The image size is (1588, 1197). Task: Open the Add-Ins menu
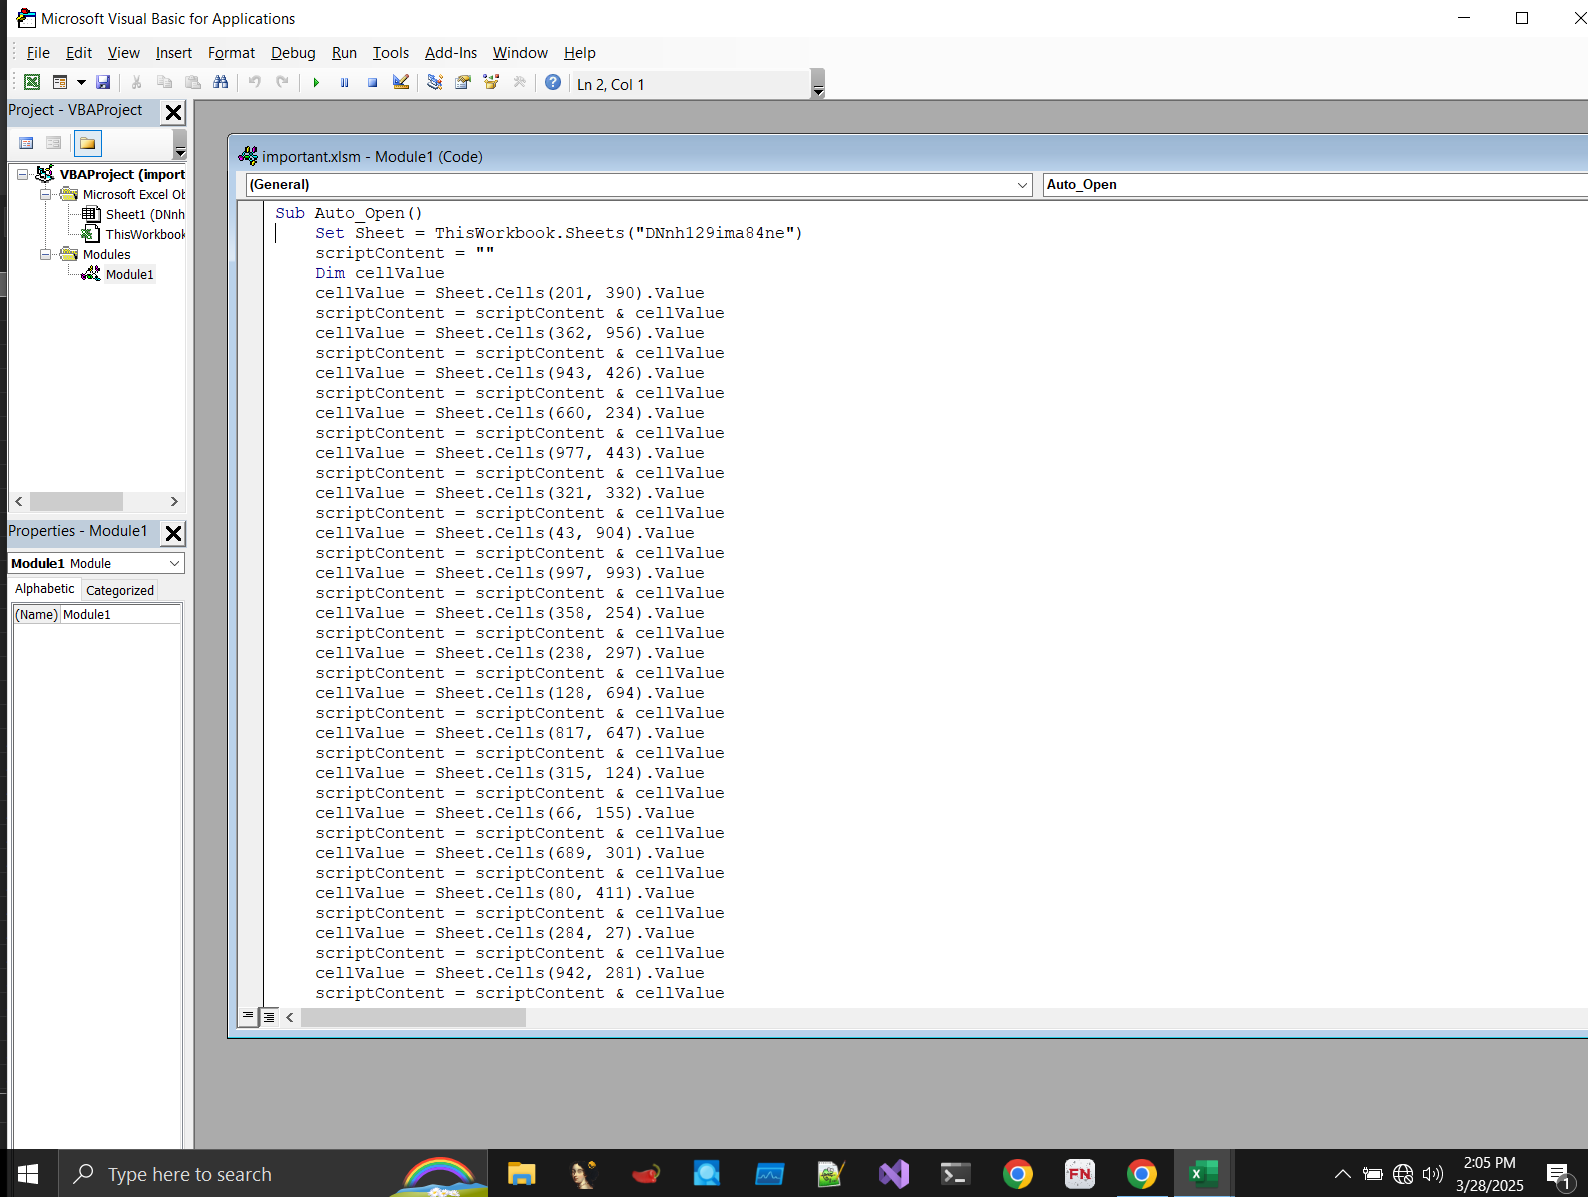tap(451, 53)
